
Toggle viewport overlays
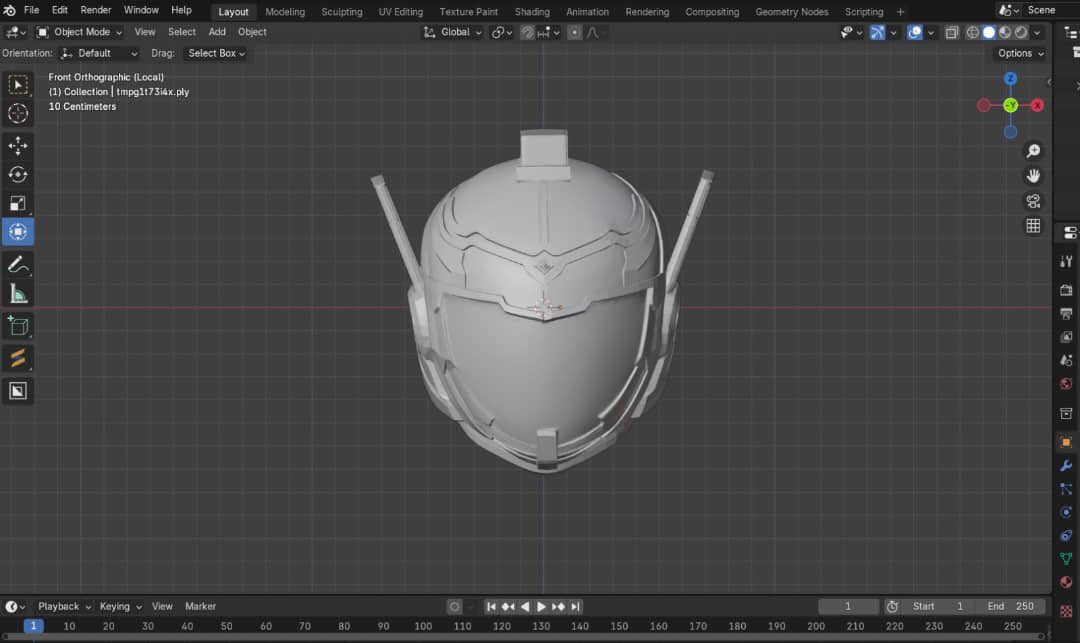point(915,32)
